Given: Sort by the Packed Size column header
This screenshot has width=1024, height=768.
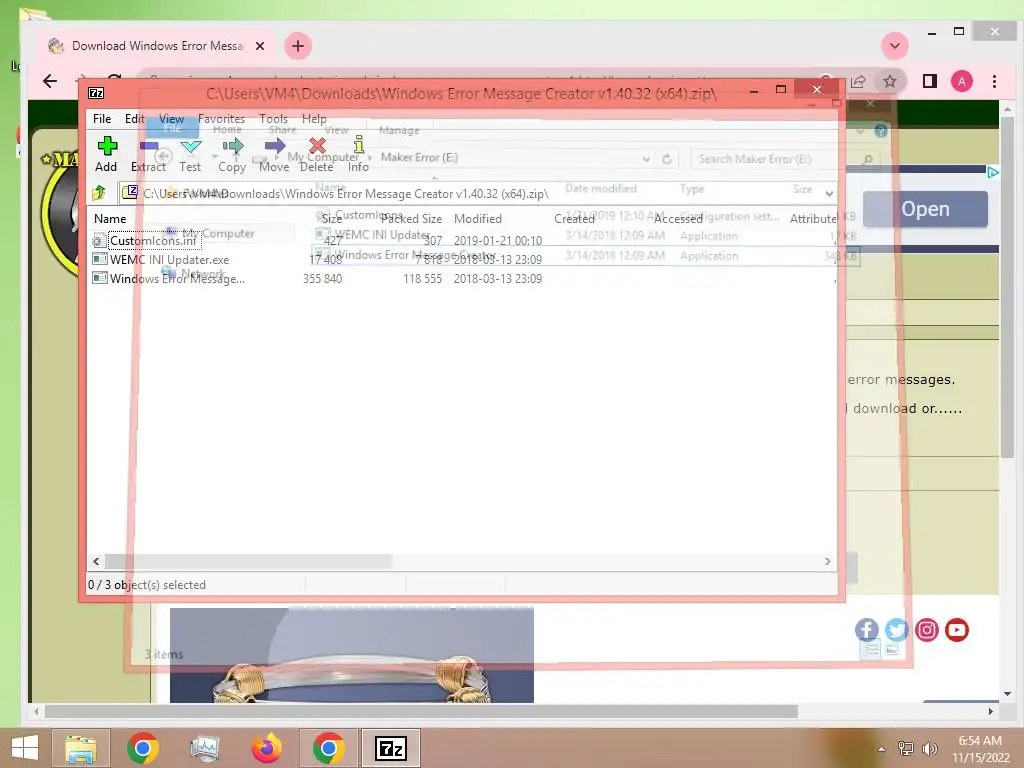Looking at the screenshot, I should (411, 219).
